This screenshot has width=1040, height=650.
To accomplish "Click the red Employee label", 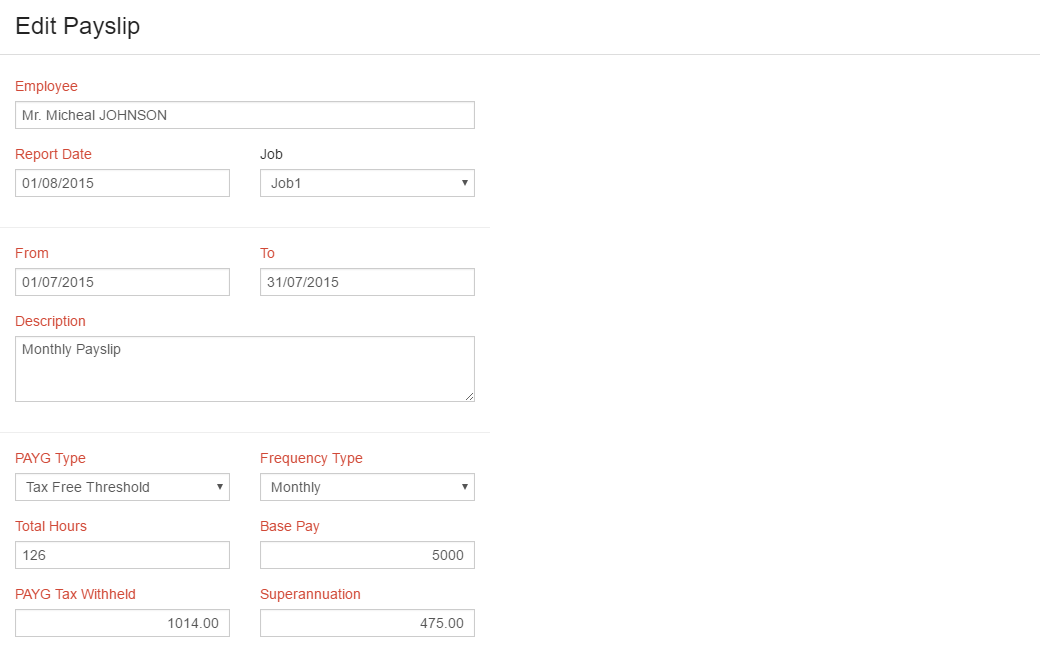I will point(46,86).
